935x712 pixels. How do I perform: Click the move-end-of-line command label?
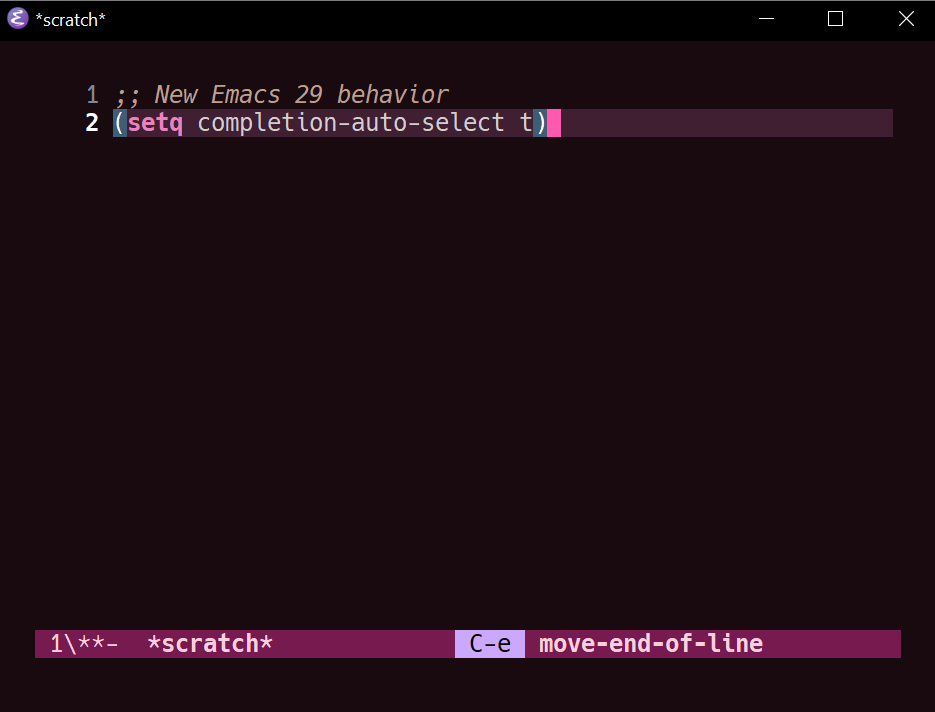coord(651,644)
